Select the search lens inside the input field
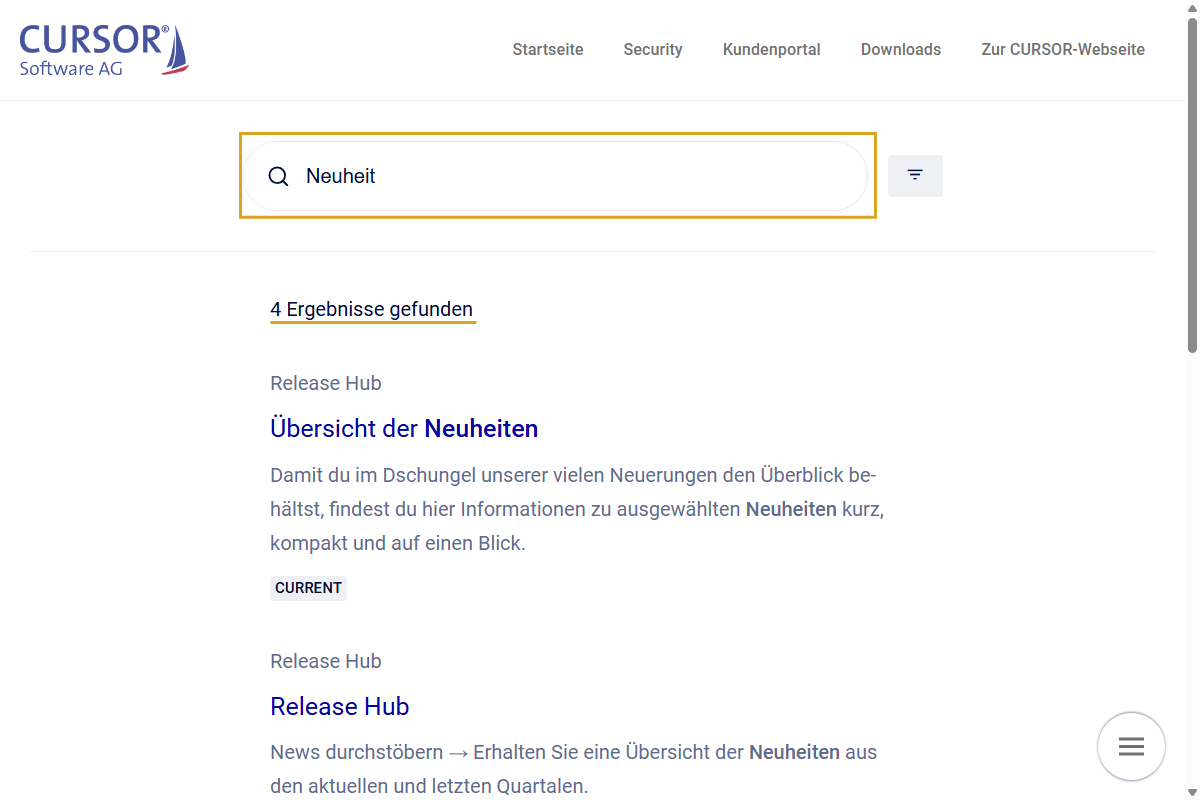Screen dimensions: 1200x800 (278, 176)
